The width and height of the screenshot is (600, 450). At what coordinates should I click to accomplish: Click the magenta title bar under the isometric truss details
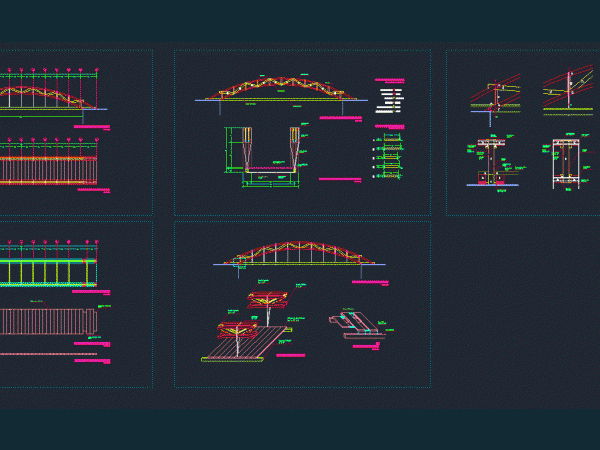tap(290, 355)
